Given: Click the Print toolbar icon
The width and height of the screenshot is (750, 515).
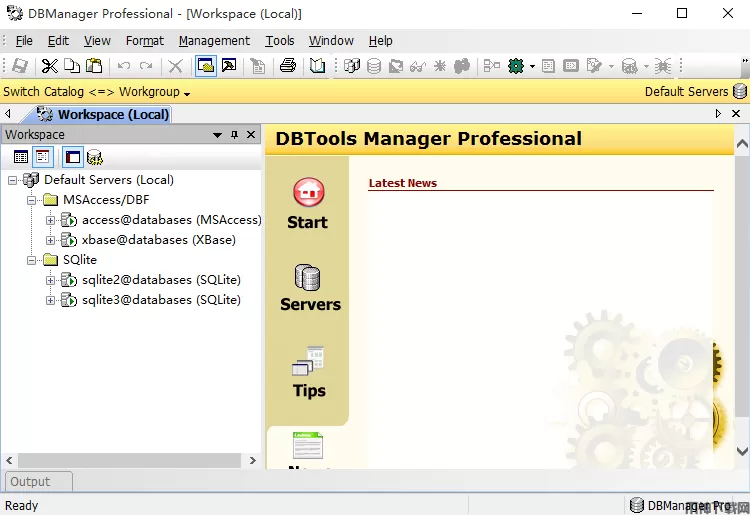Looking at the screenshot, I should 287,66.
